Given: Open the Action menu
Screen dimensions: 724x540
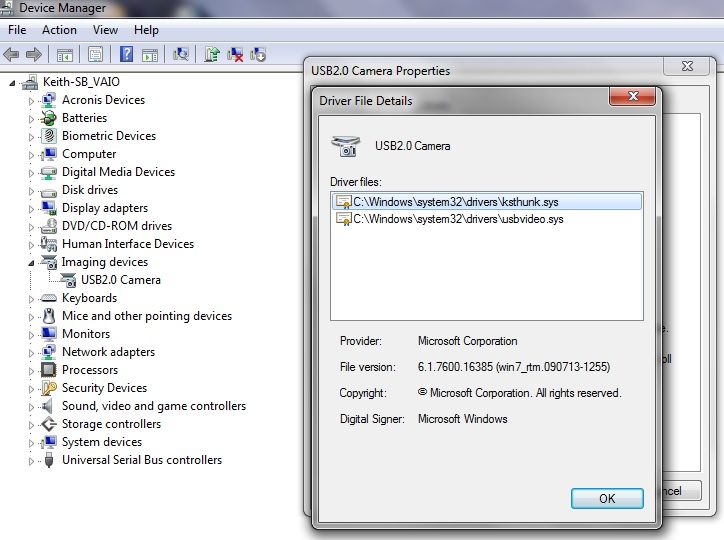Looking at the screenshot, I should coord(59,30).
